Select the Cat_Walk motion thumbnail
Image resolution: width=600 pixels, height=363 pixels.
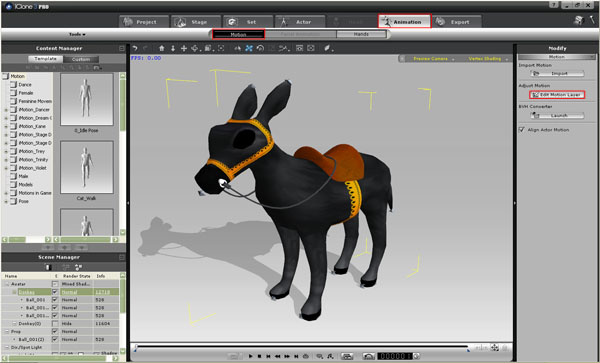pyautogui.click(x=87, y=167)
